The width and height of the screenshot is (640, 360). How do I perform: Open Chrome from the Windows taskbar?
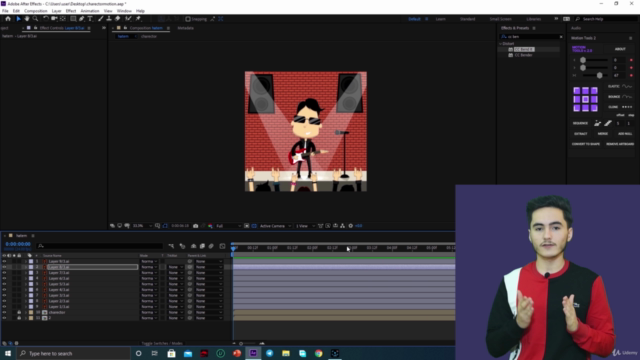pos(318,353)
